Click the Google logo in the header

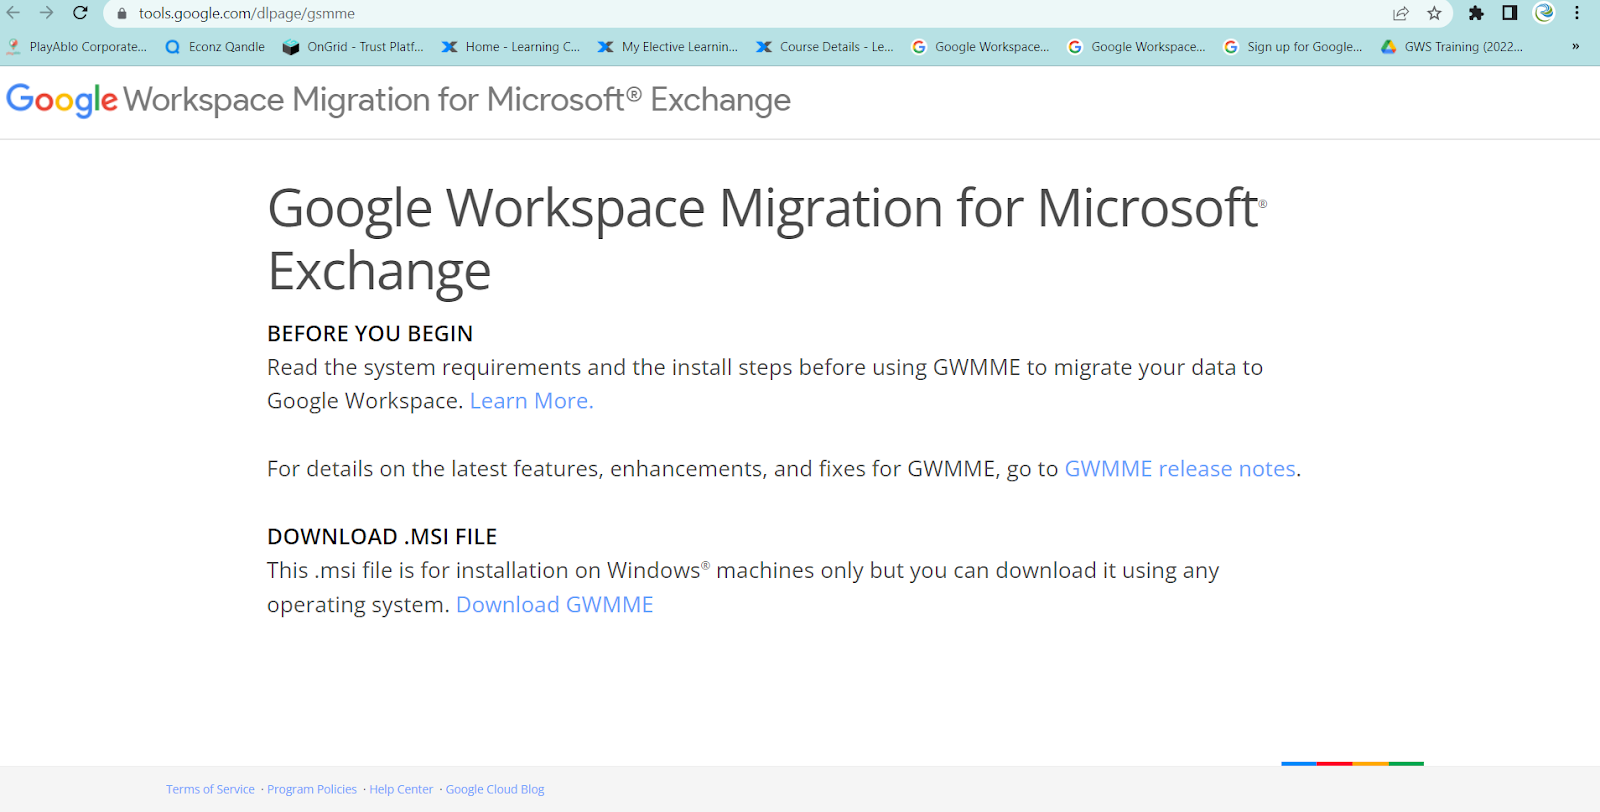62,100
